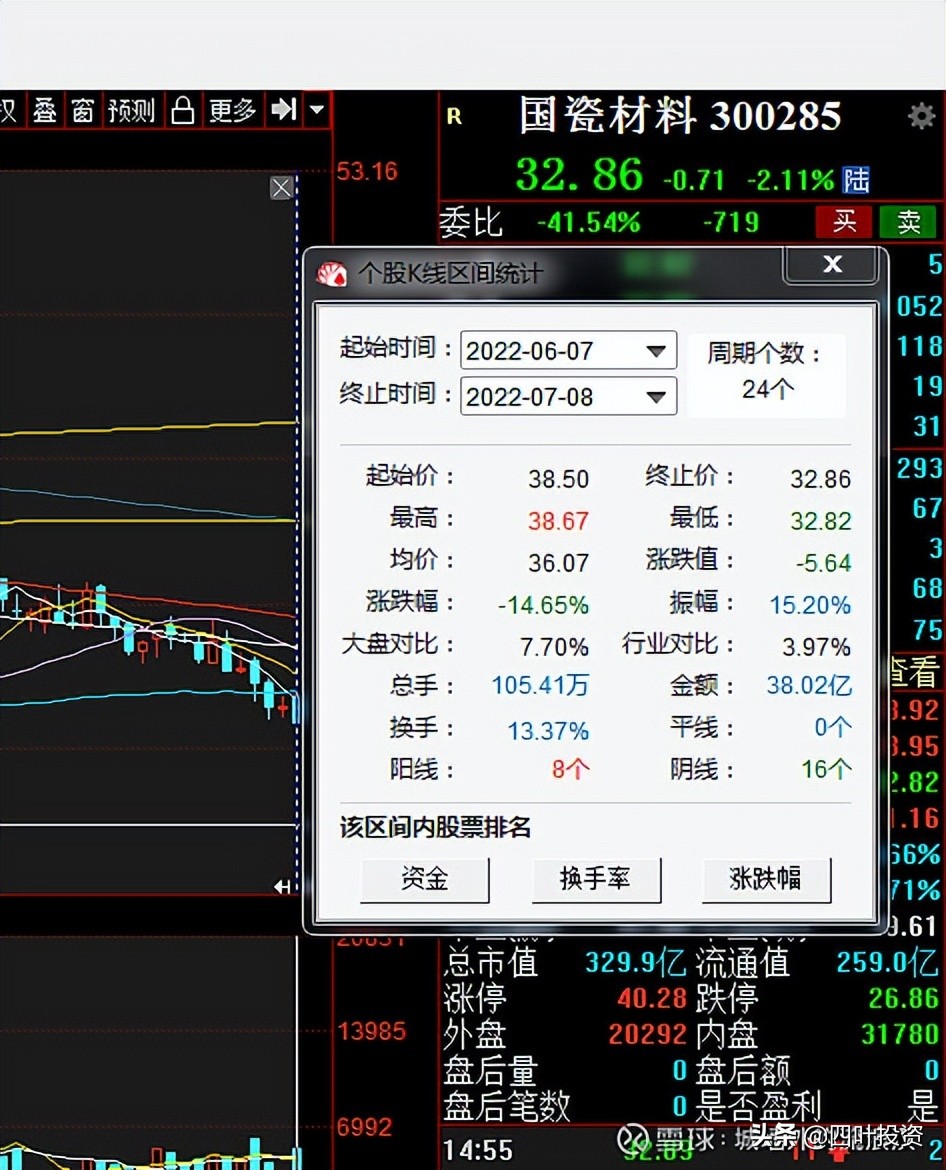Click the 涨跌幅 ranking button
This screenshot has height=1170, width=946.
click(765, 879)
